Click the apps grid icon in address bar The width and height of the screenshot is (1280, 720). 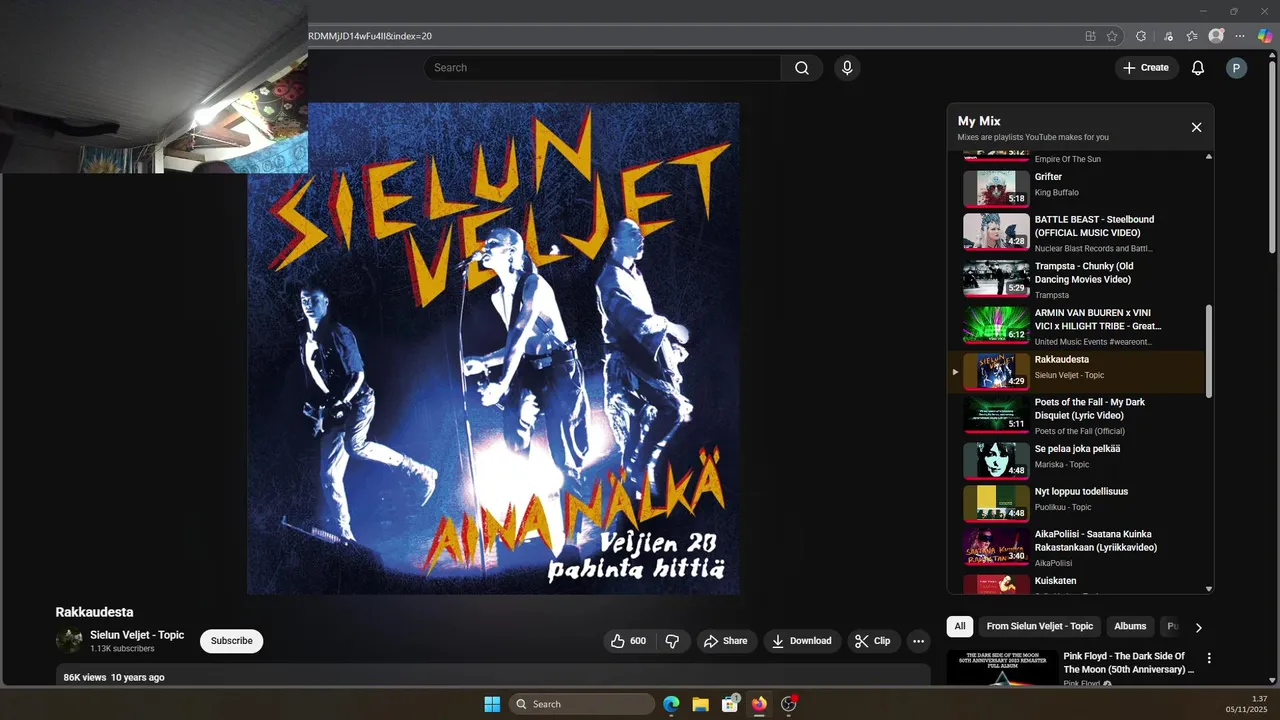pyautogui.click(x=1090, y=36)
